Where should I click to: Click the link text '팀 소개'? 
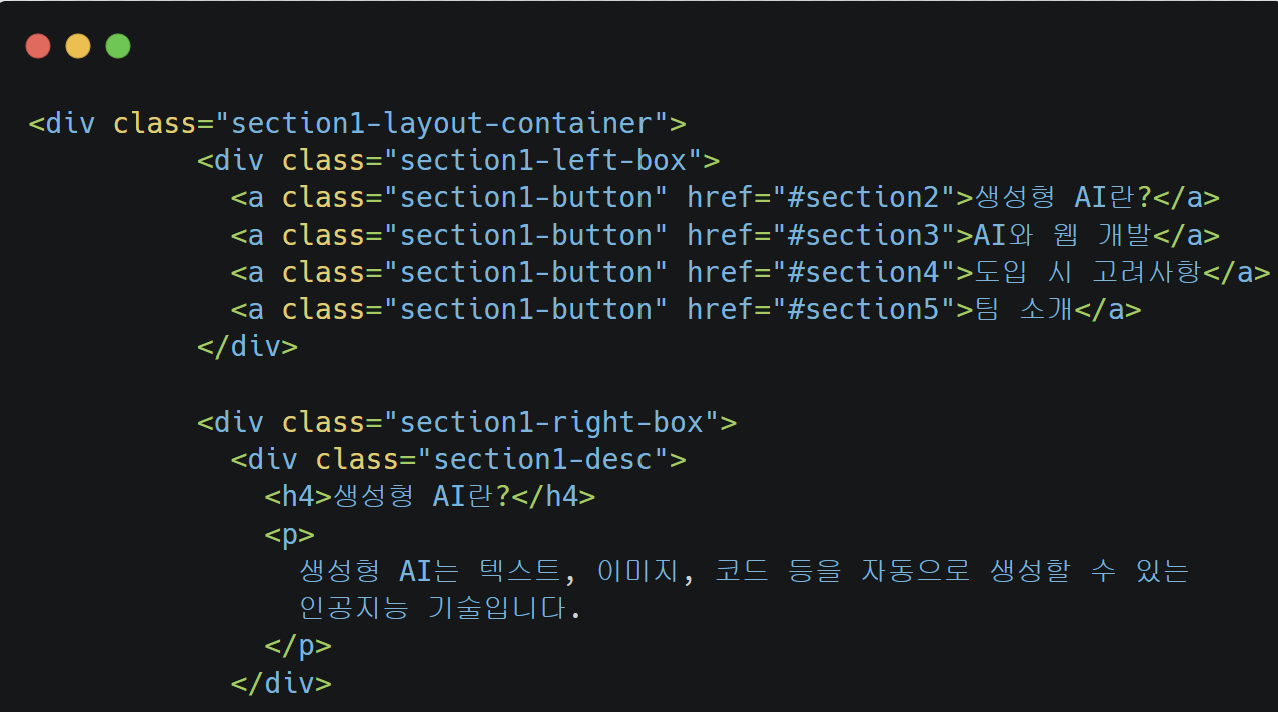(1023, 310)
